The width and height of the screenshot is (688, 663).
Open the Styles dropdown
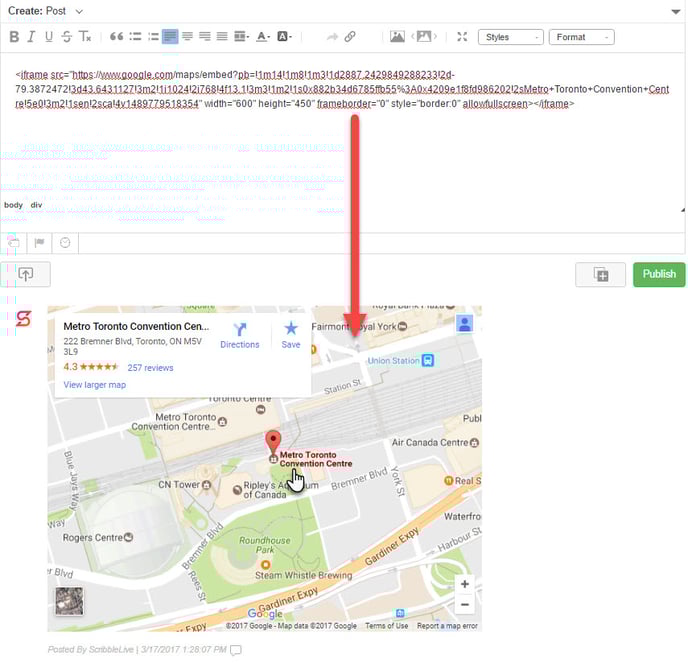[511, 37]
